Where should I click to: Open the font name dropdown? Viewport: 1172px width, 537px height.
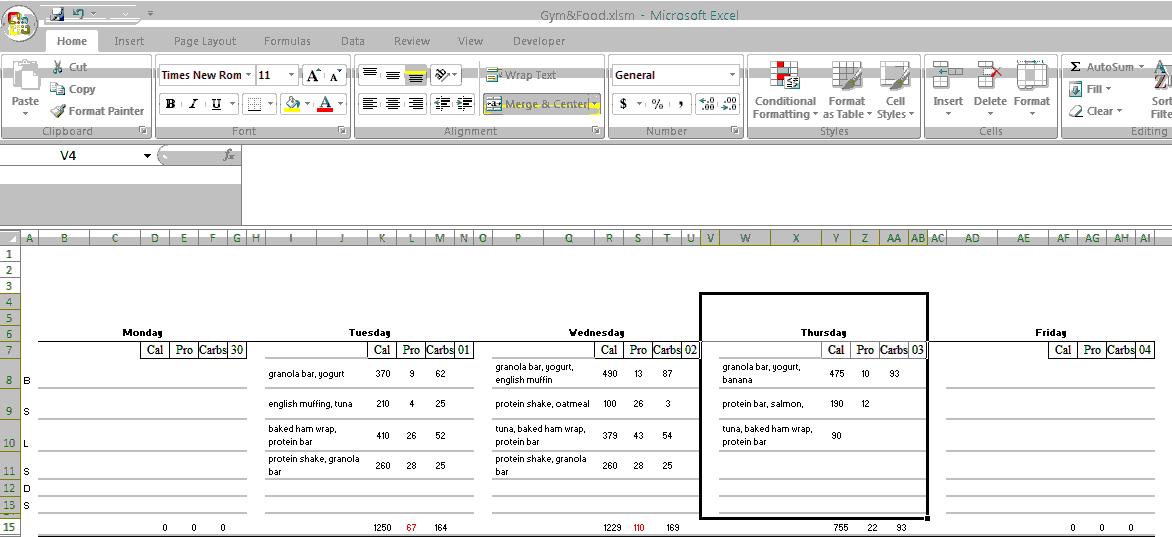coord(249,75)
